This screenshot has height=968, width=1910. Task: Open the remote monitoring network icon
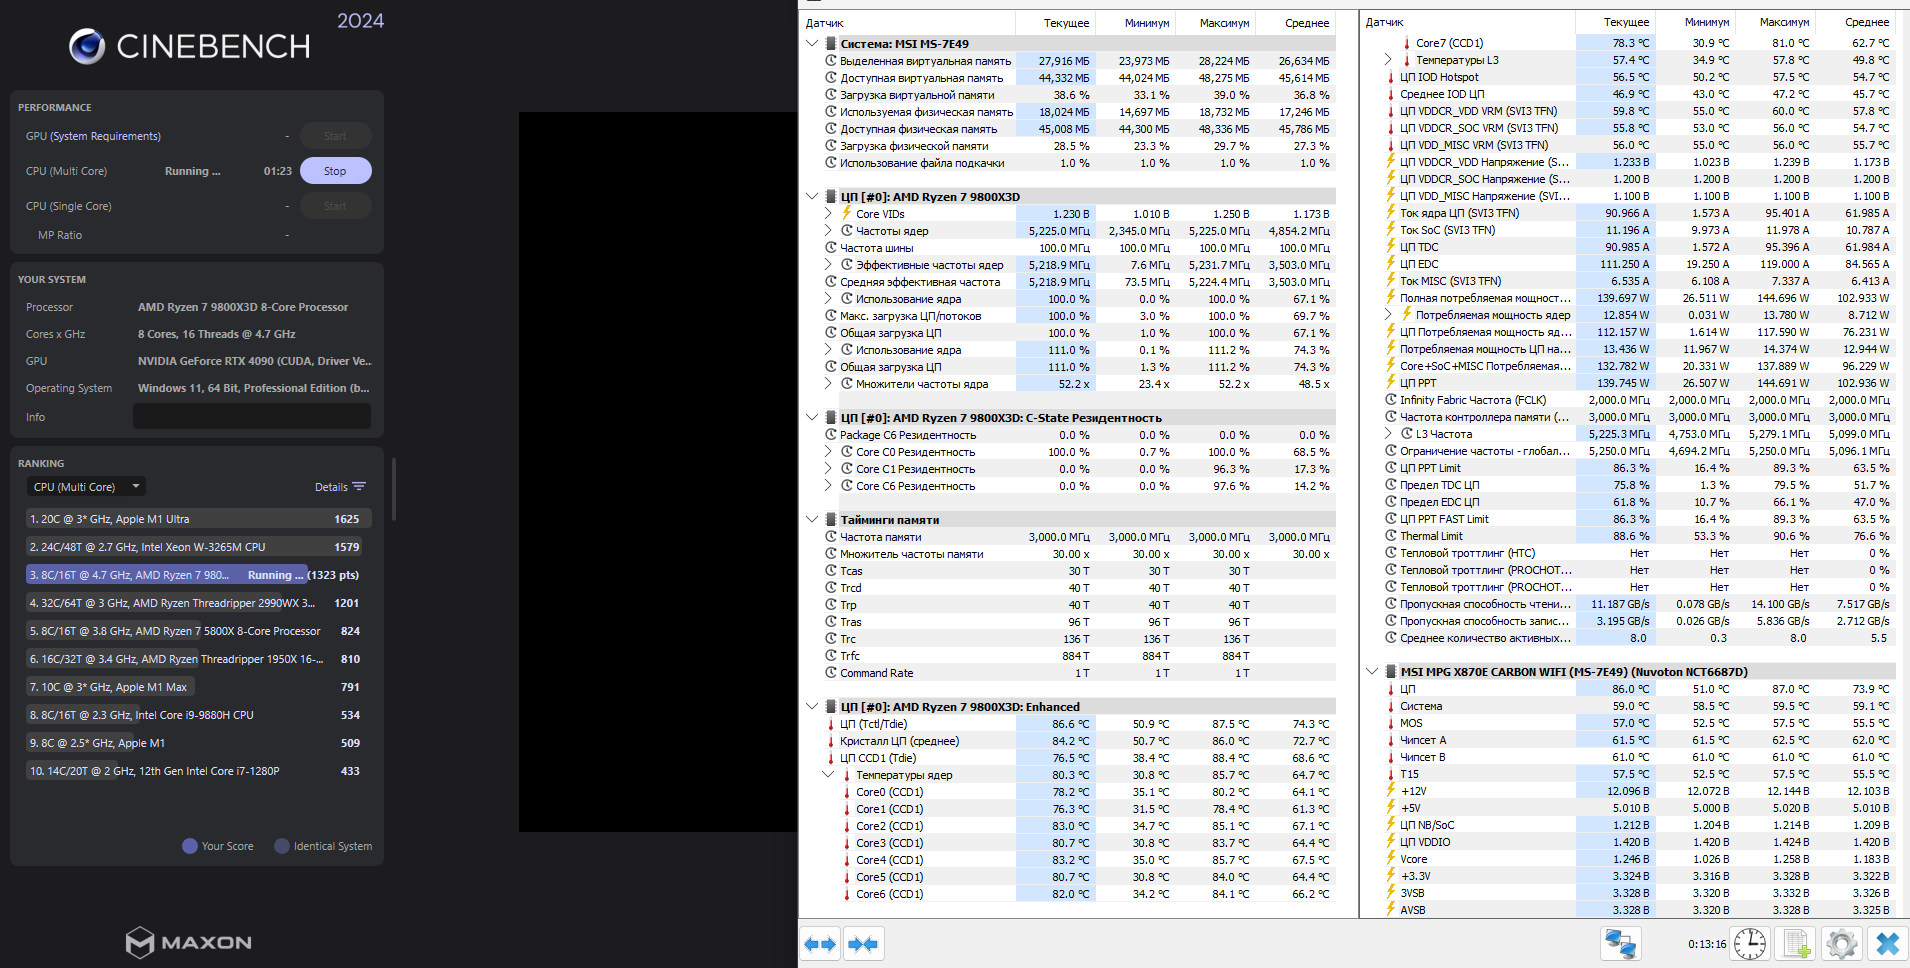click(x=1621, y=944)
